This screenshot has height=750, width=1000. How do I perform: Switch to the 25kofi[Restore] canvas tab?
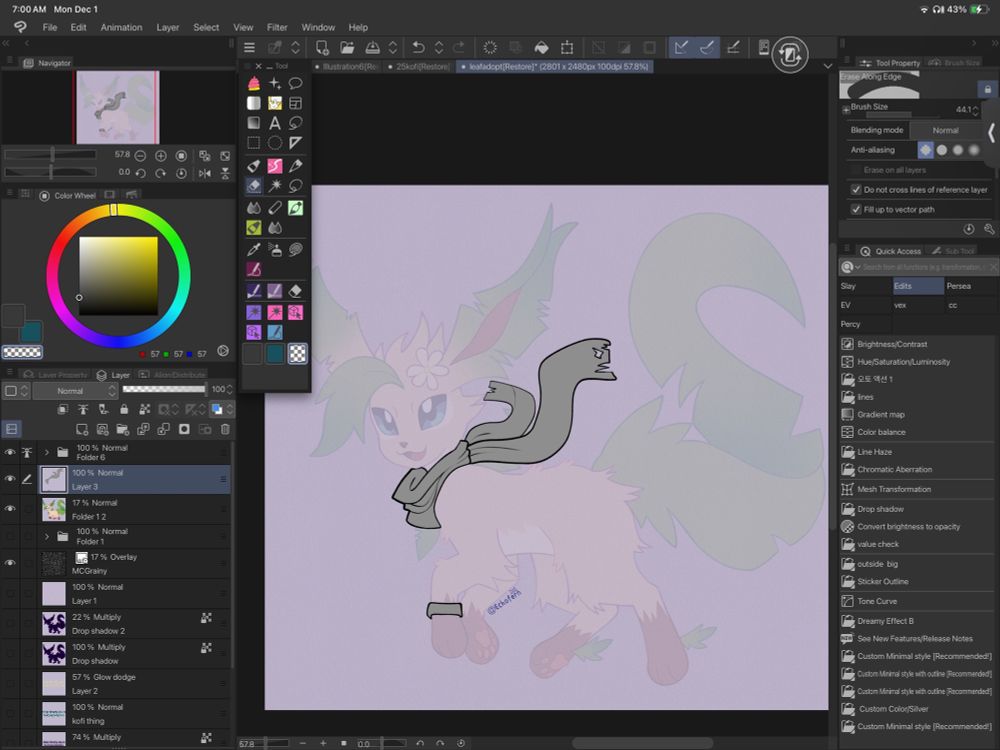click(419, 66)
